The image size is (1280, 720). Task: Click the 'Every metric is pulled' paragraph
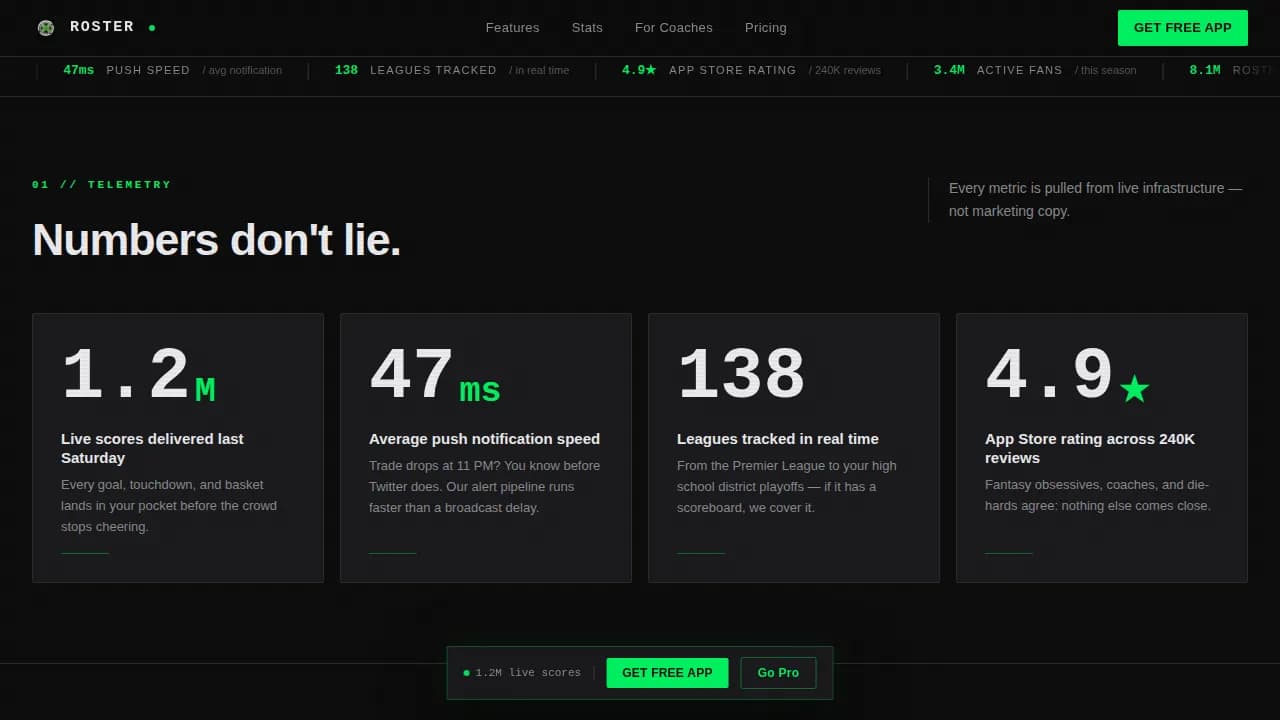pyautogui.click(x=1095, y=200)
